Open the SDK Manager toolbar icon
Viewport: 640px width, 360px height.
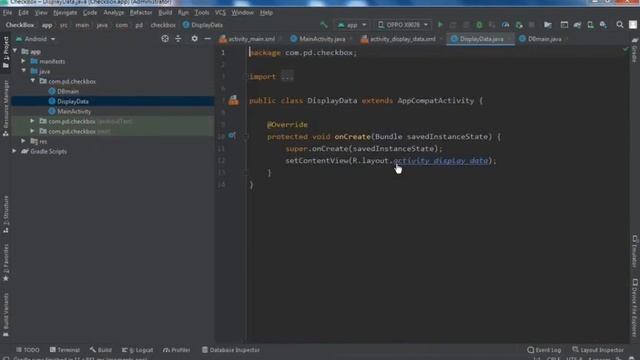click(603, 25)
